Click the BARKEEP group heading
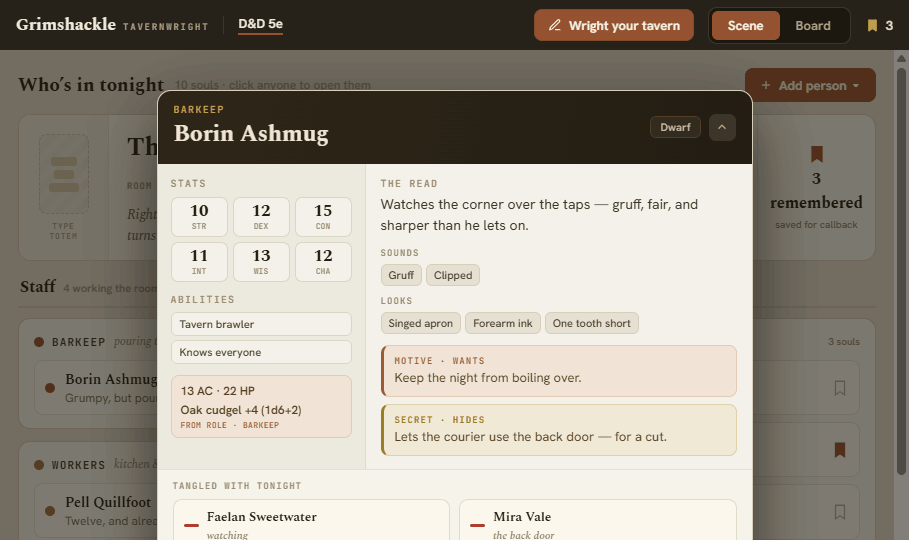Viewport: 909px width, 540px height. 78,342
